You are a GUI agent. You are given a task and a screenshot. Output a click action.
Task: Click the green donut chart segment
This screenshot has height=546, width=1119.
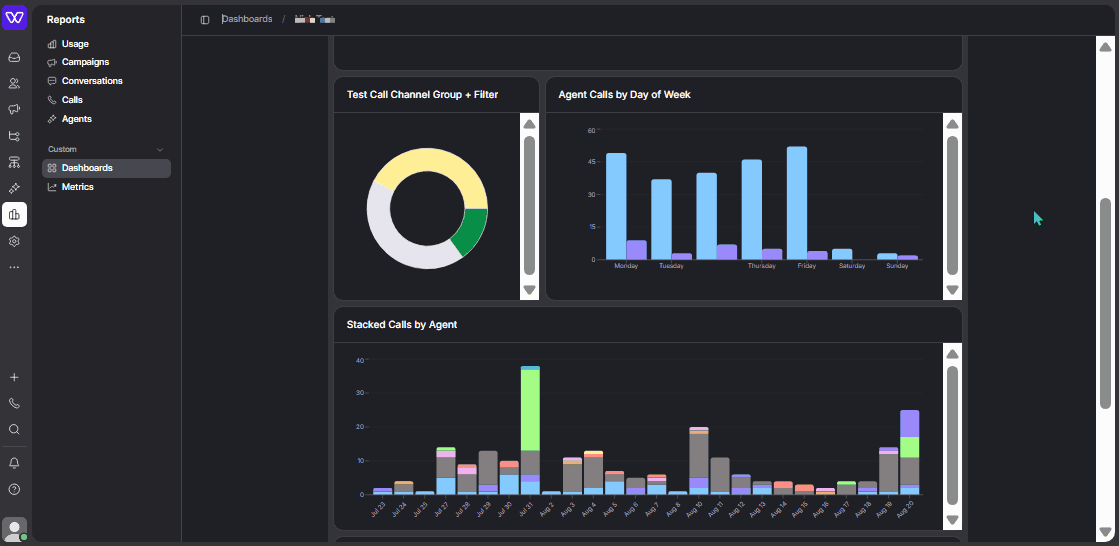(471, 230)
